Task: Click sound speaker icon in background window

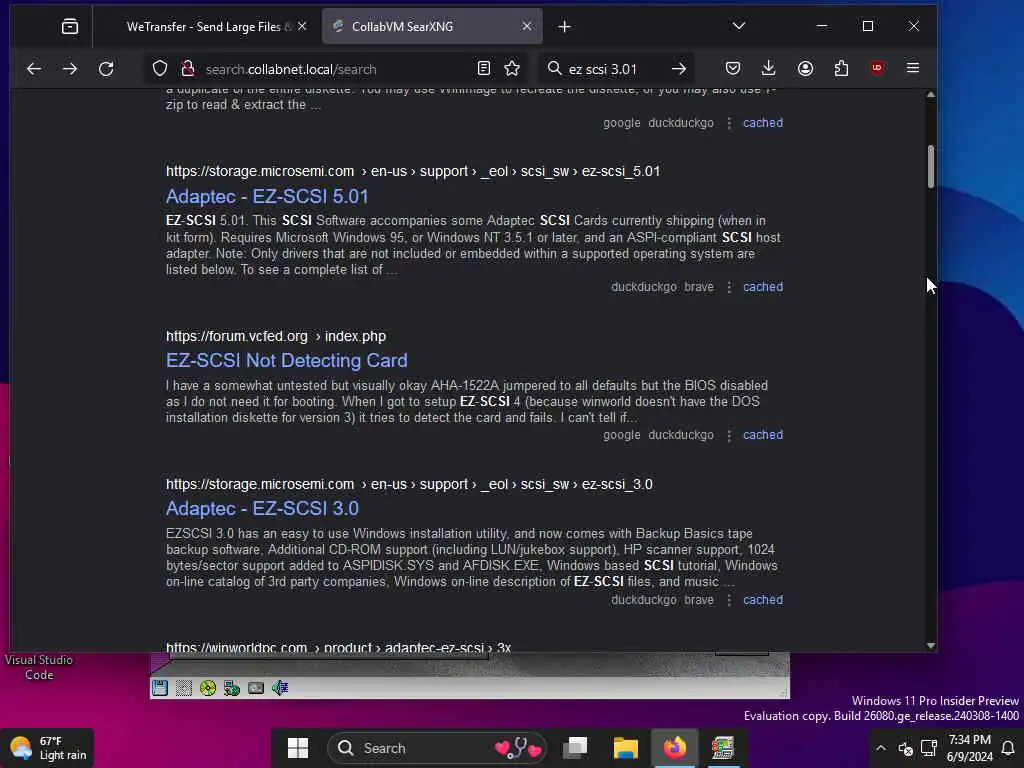Action: coord(280,688)
